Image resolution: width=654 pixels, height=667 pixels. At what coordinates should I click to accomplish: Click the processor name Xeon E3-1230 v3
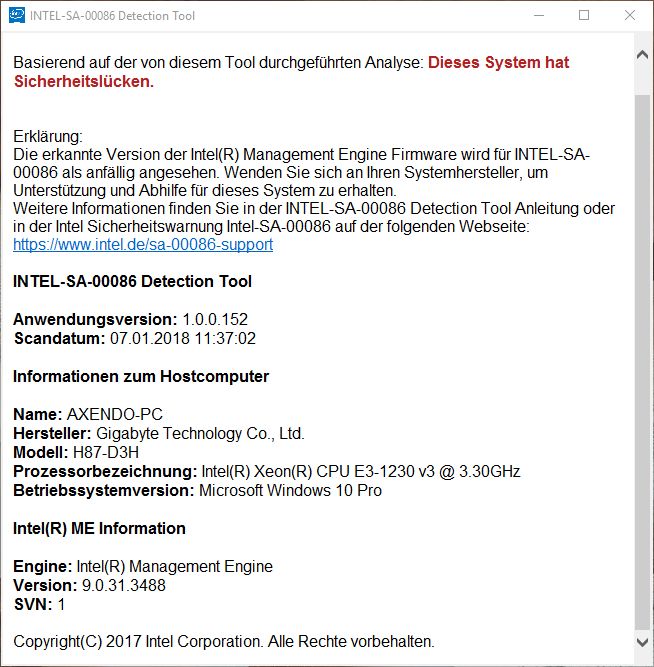pos(361,471)
